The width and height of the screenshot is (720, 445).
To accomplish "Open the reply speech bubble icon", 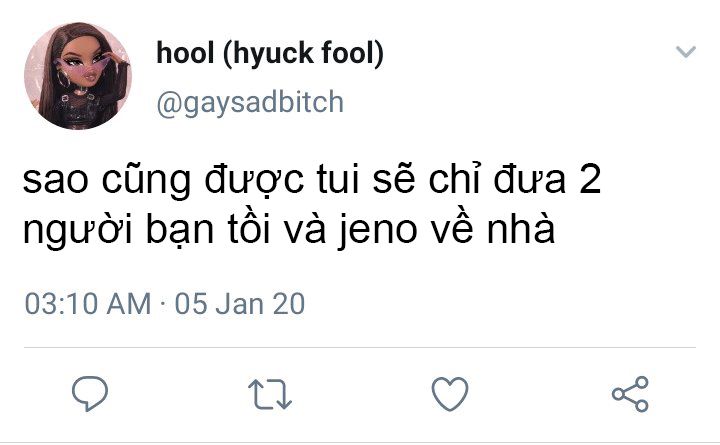I will (x=90, y=394).
